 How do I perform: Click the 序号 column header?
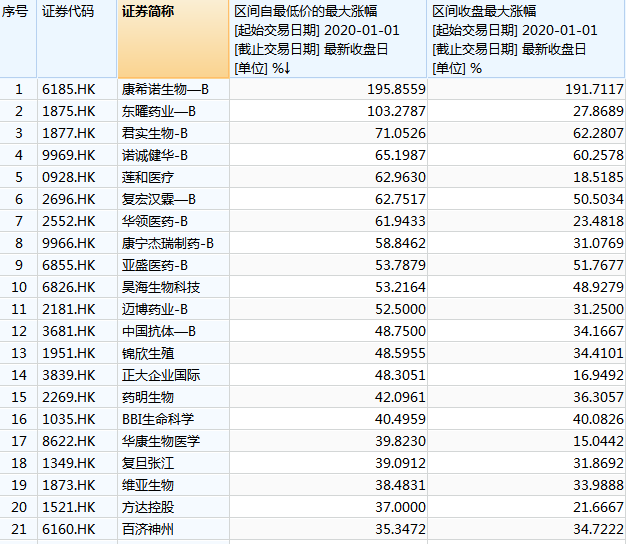(18, 39)
